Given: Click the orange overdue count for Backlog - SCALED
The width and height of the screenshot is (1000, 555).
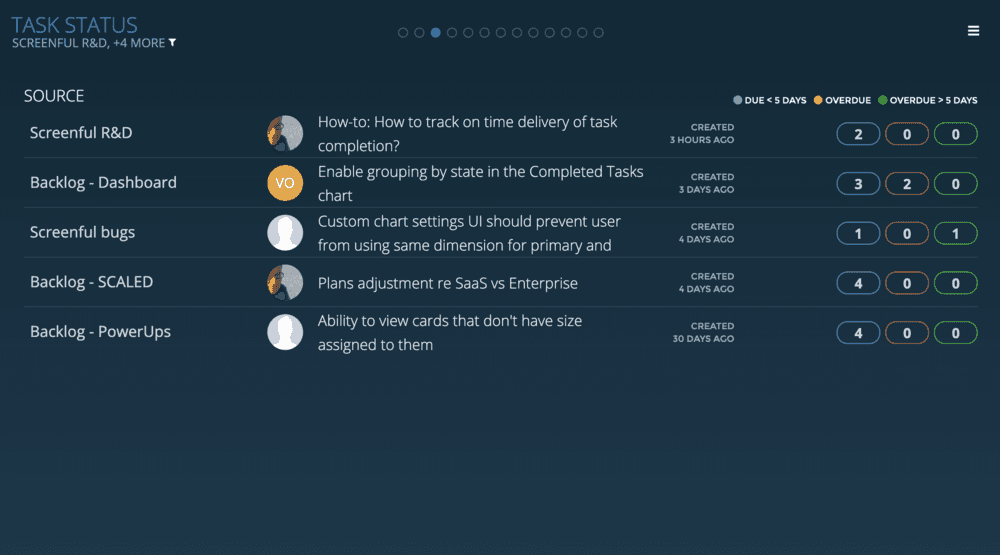Looking at the screenshot, I should (x=907, y=283).
